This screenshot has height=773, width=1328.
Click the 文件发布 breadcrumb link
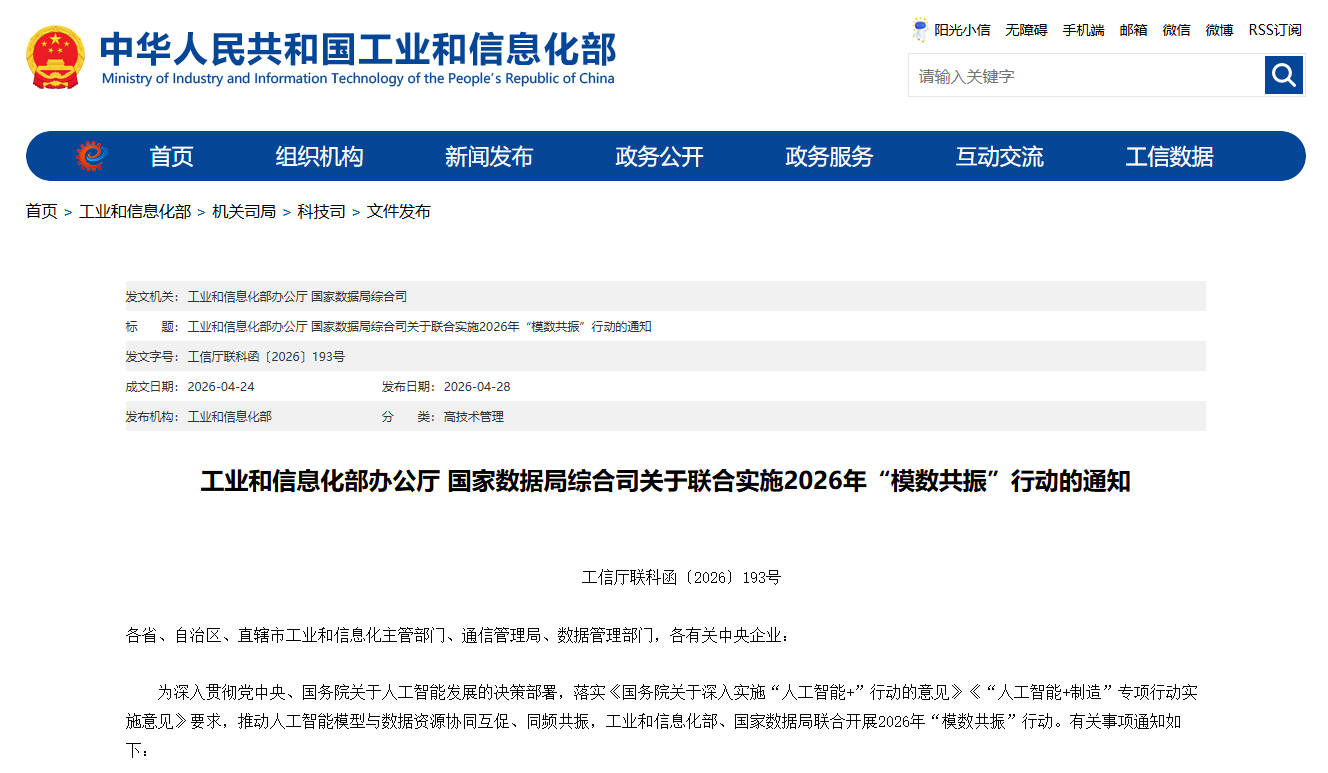pyautogui.click(x=399, y=211)
